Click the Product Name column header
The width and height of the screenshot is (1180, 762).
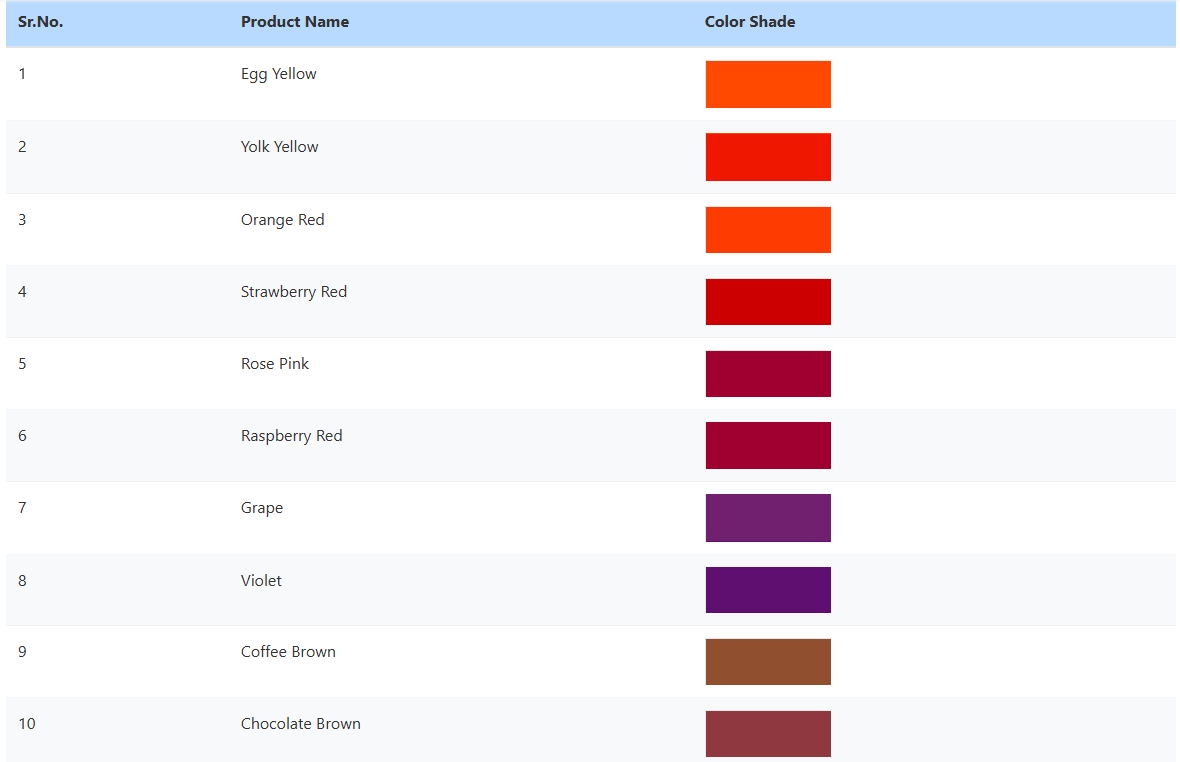tap(295, 22)
